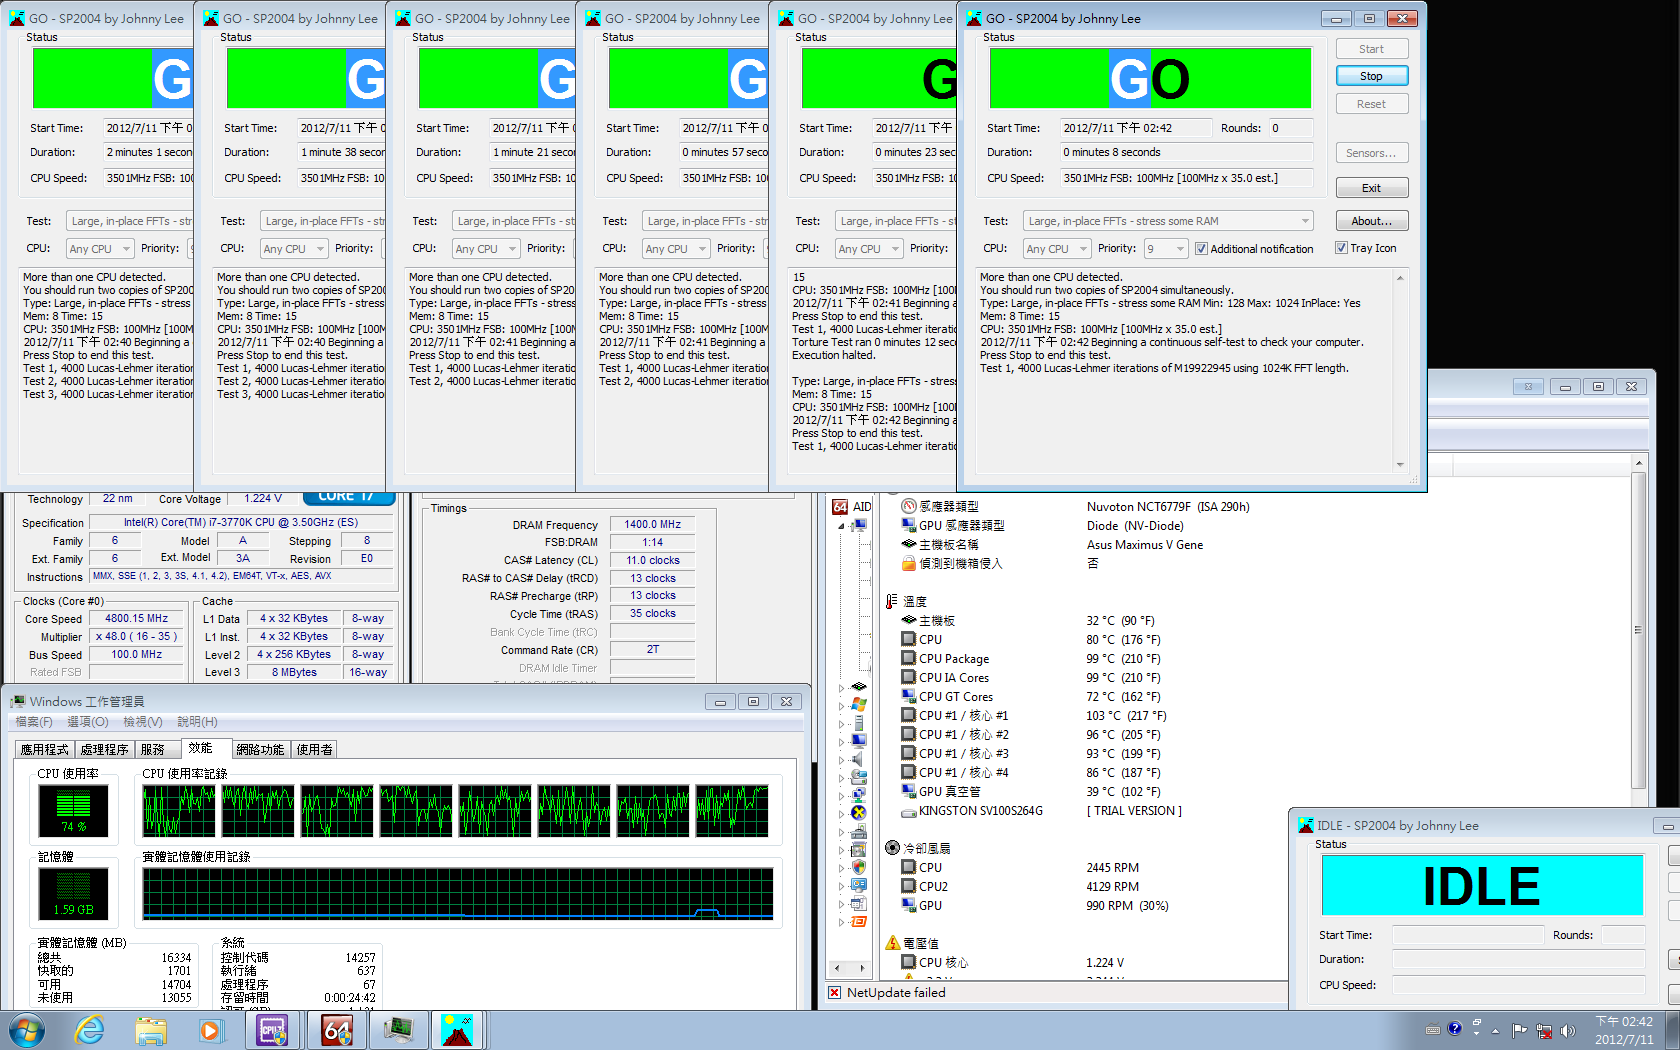Image resolution: width=1680 pixels, height=1050 pixels.
Task: Click the taskbar clock showing 02:42
Action: [1624, 1031]
